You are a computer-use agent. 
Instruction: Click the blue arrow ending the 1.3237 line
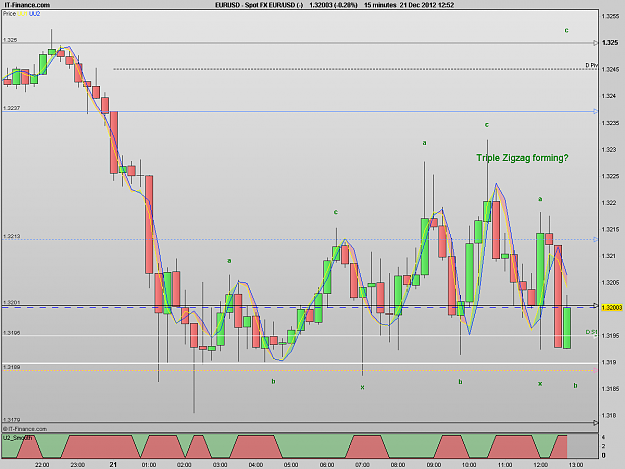596,112
